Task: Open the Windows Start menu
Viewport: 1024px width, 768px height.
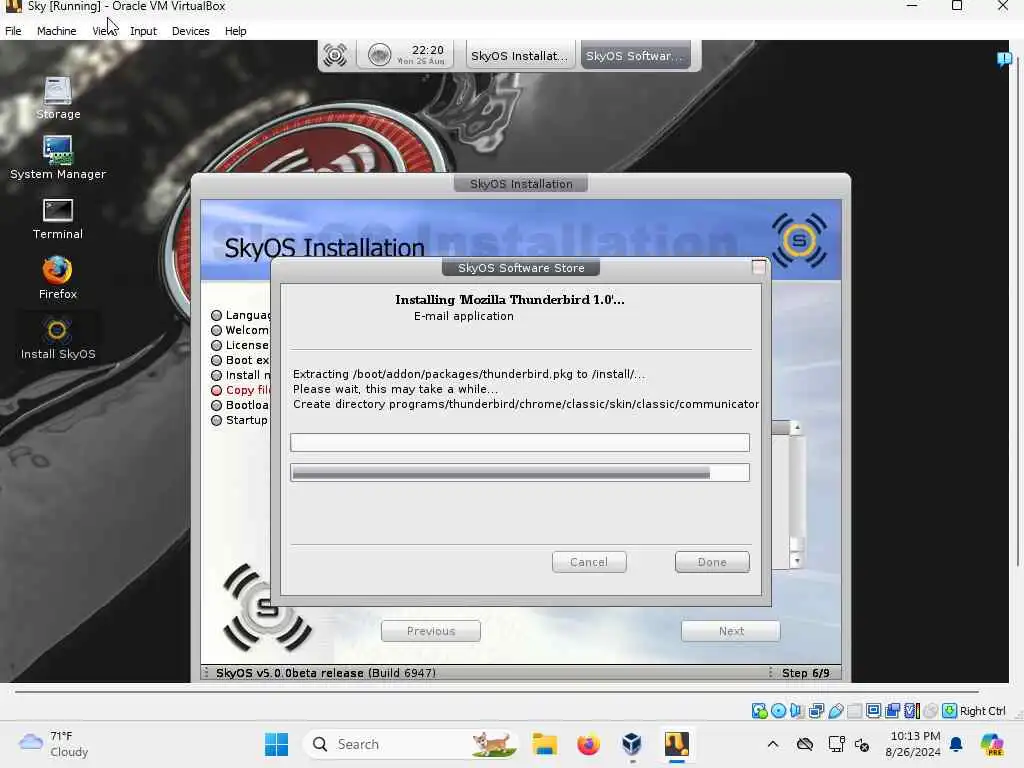Action: click(x=276, y=744)
